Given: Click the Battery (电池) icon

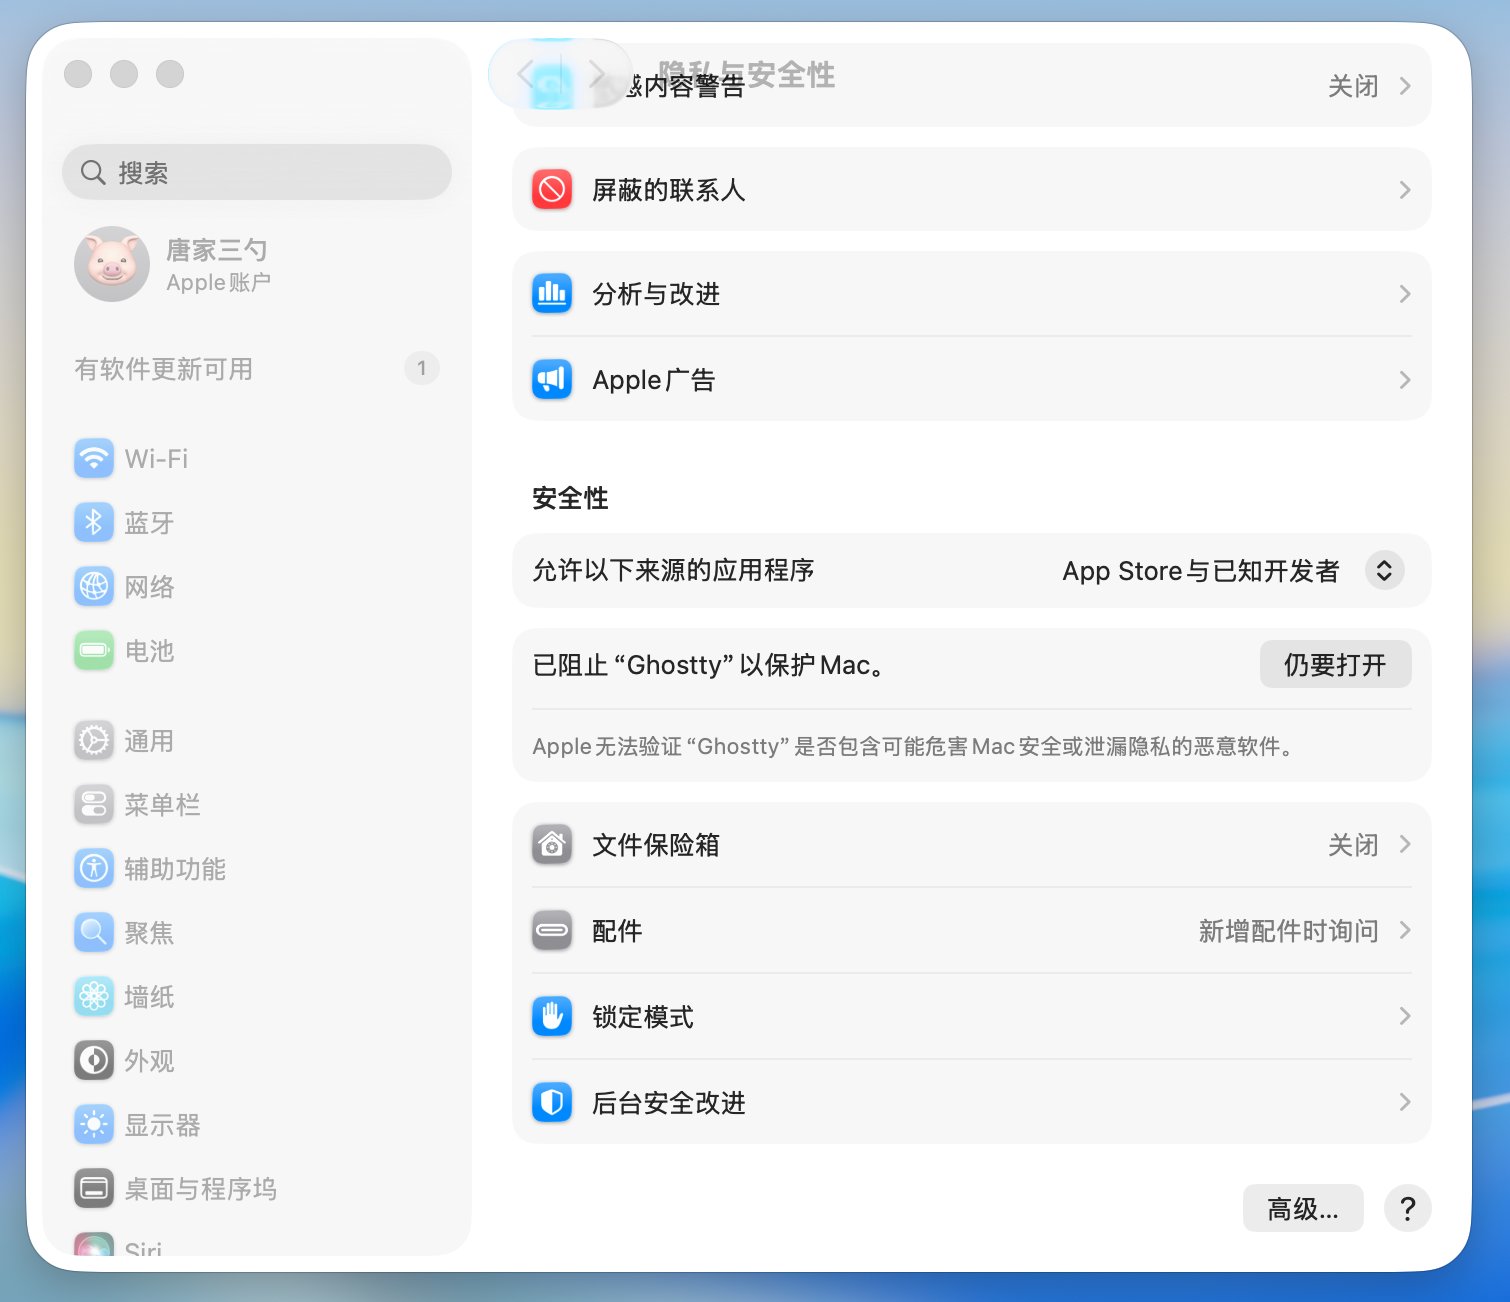Looking at the screenshot, I should (94, 650).
